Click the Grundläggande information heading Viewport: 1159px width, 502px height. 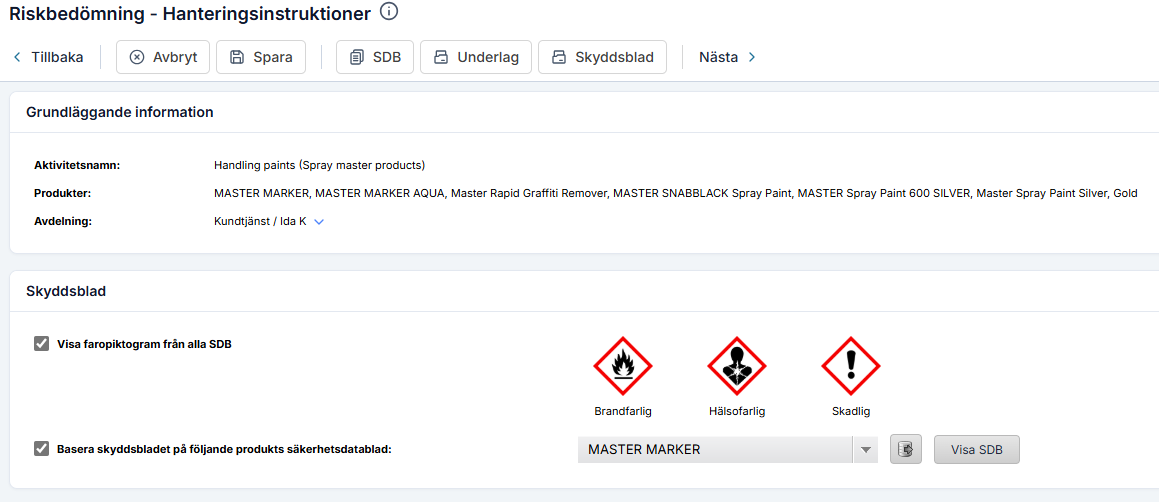pyautogui.click(x=120, y=112)
